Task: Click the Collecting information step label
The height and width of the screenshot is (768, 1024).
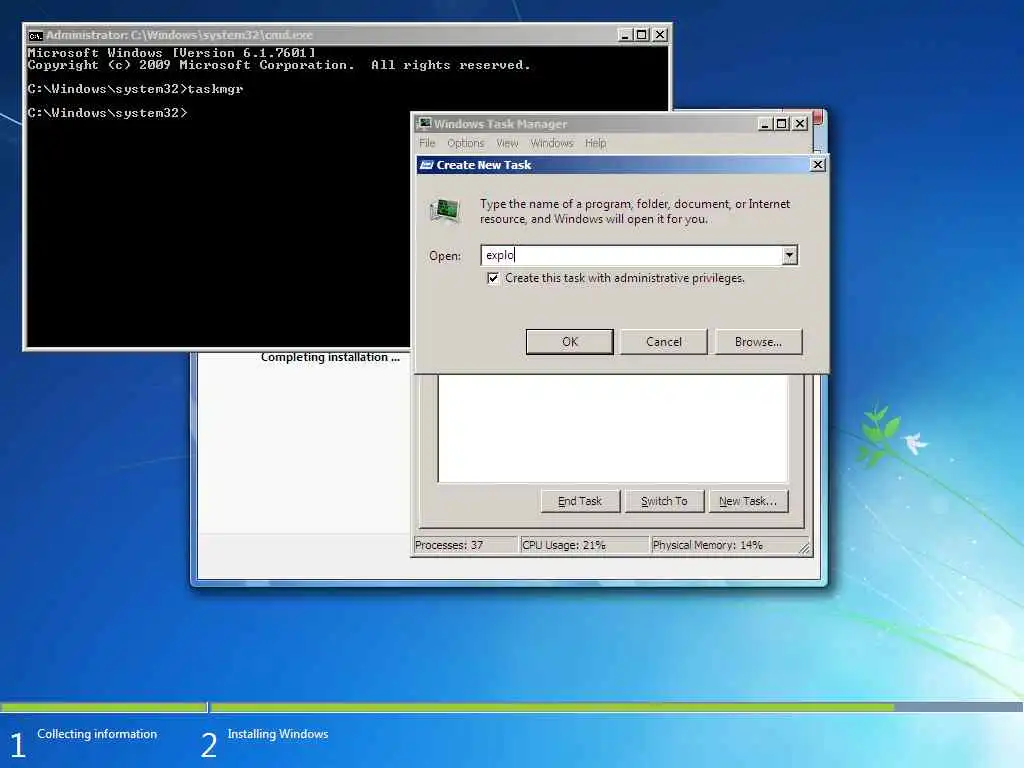Action: pyautogui.click(x=97, y=734)
